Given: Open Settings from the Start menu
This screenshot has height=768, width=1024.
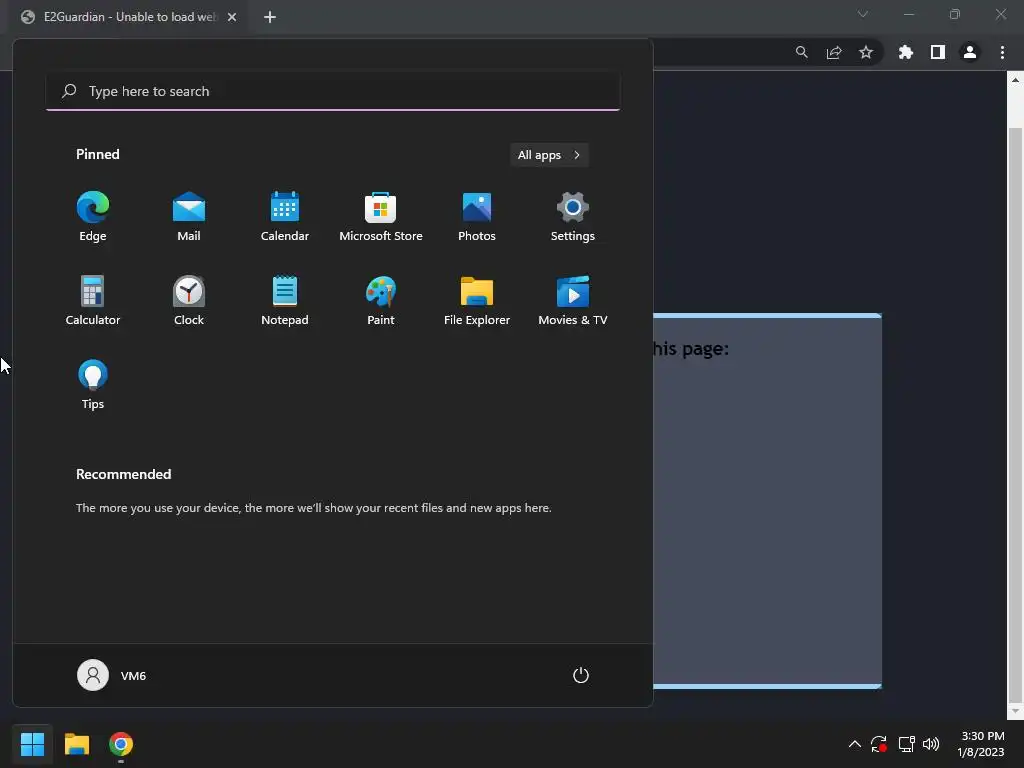Looking at the screenshot, I should coord(573,216).
